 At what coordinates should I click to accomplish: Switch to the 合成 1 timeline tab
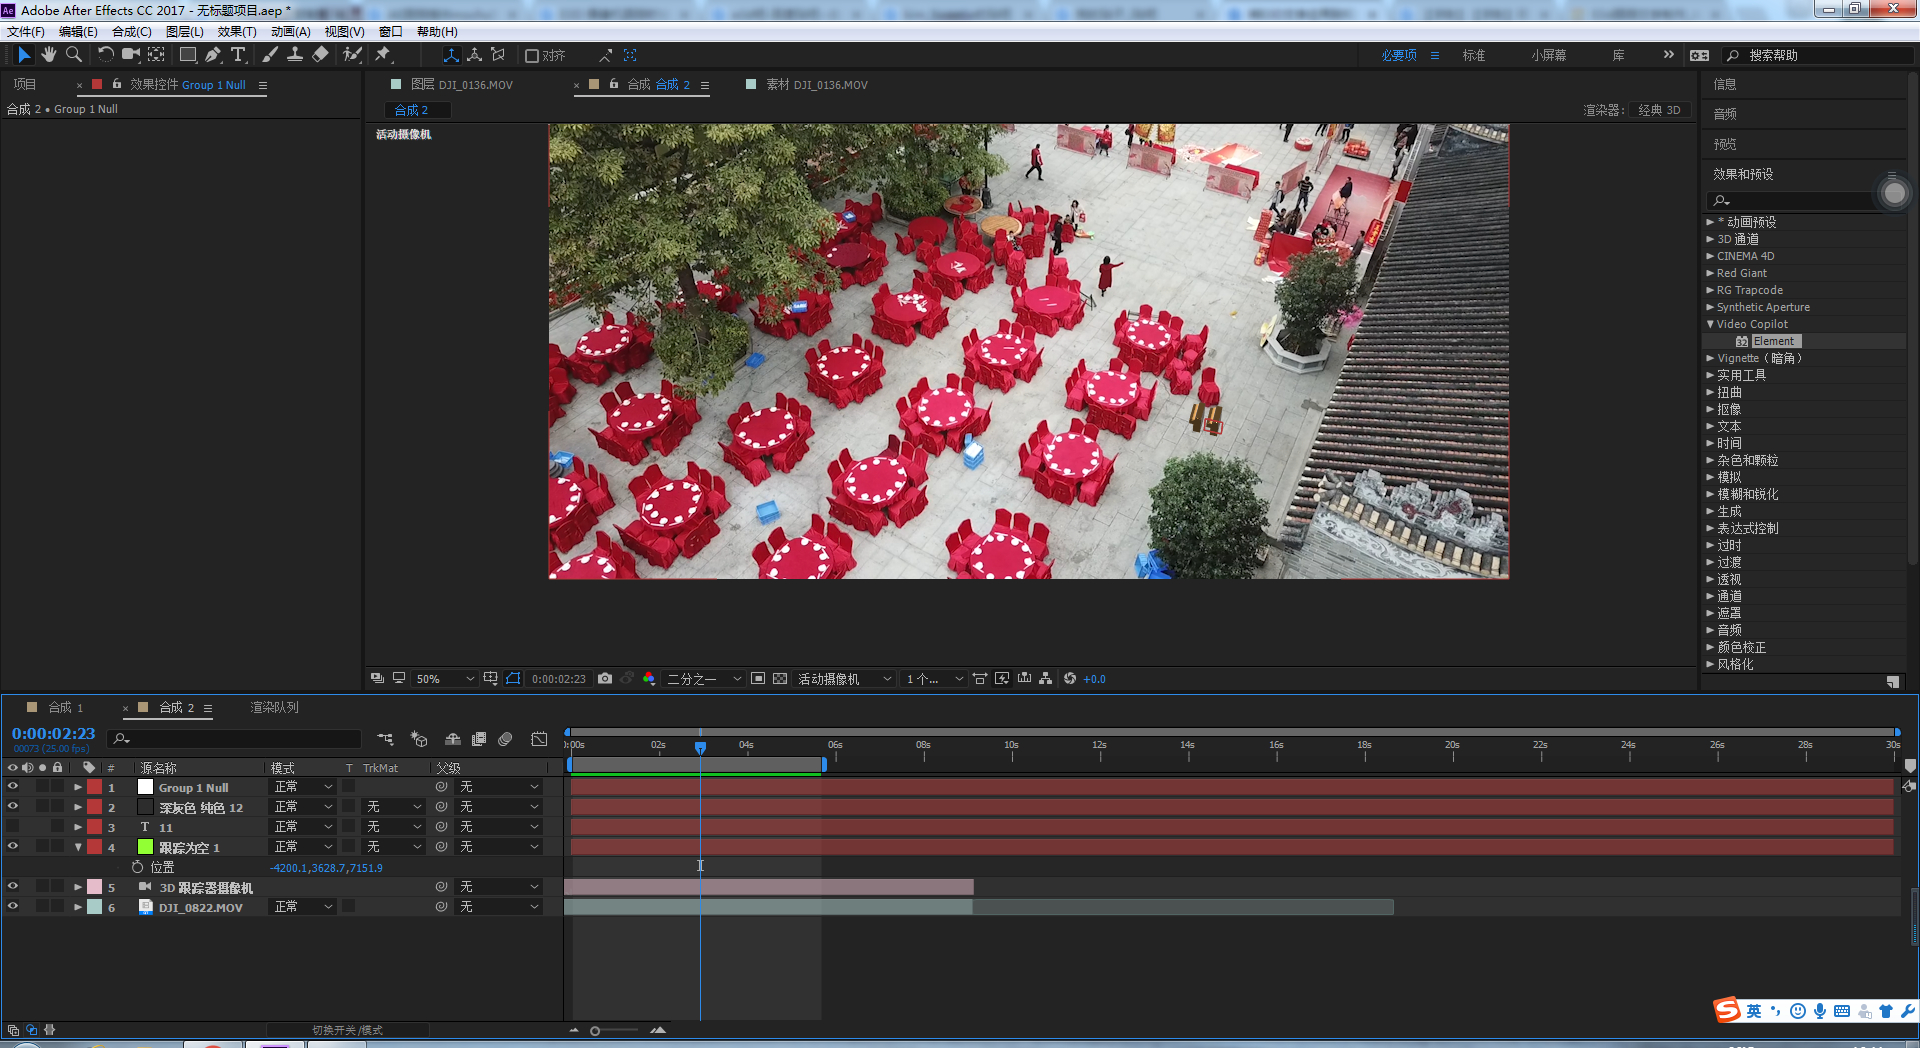tap(66, 707)
